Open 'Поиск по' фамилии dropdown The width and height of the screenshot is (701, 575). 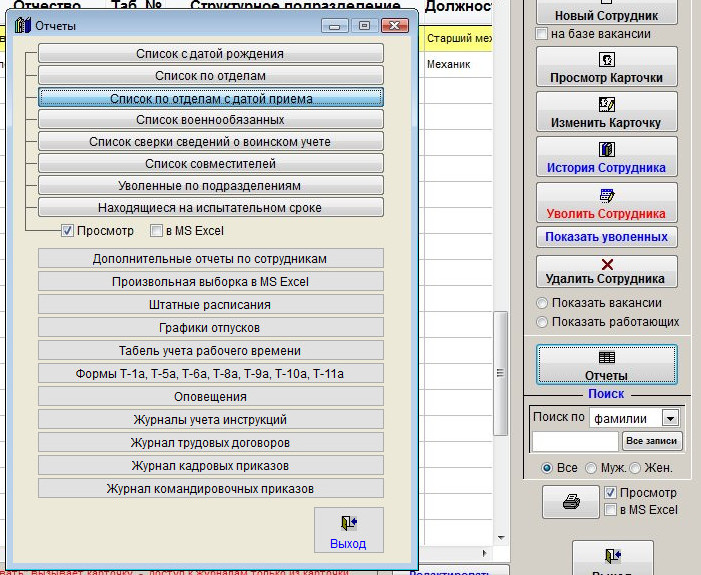[x=670, y=419]
